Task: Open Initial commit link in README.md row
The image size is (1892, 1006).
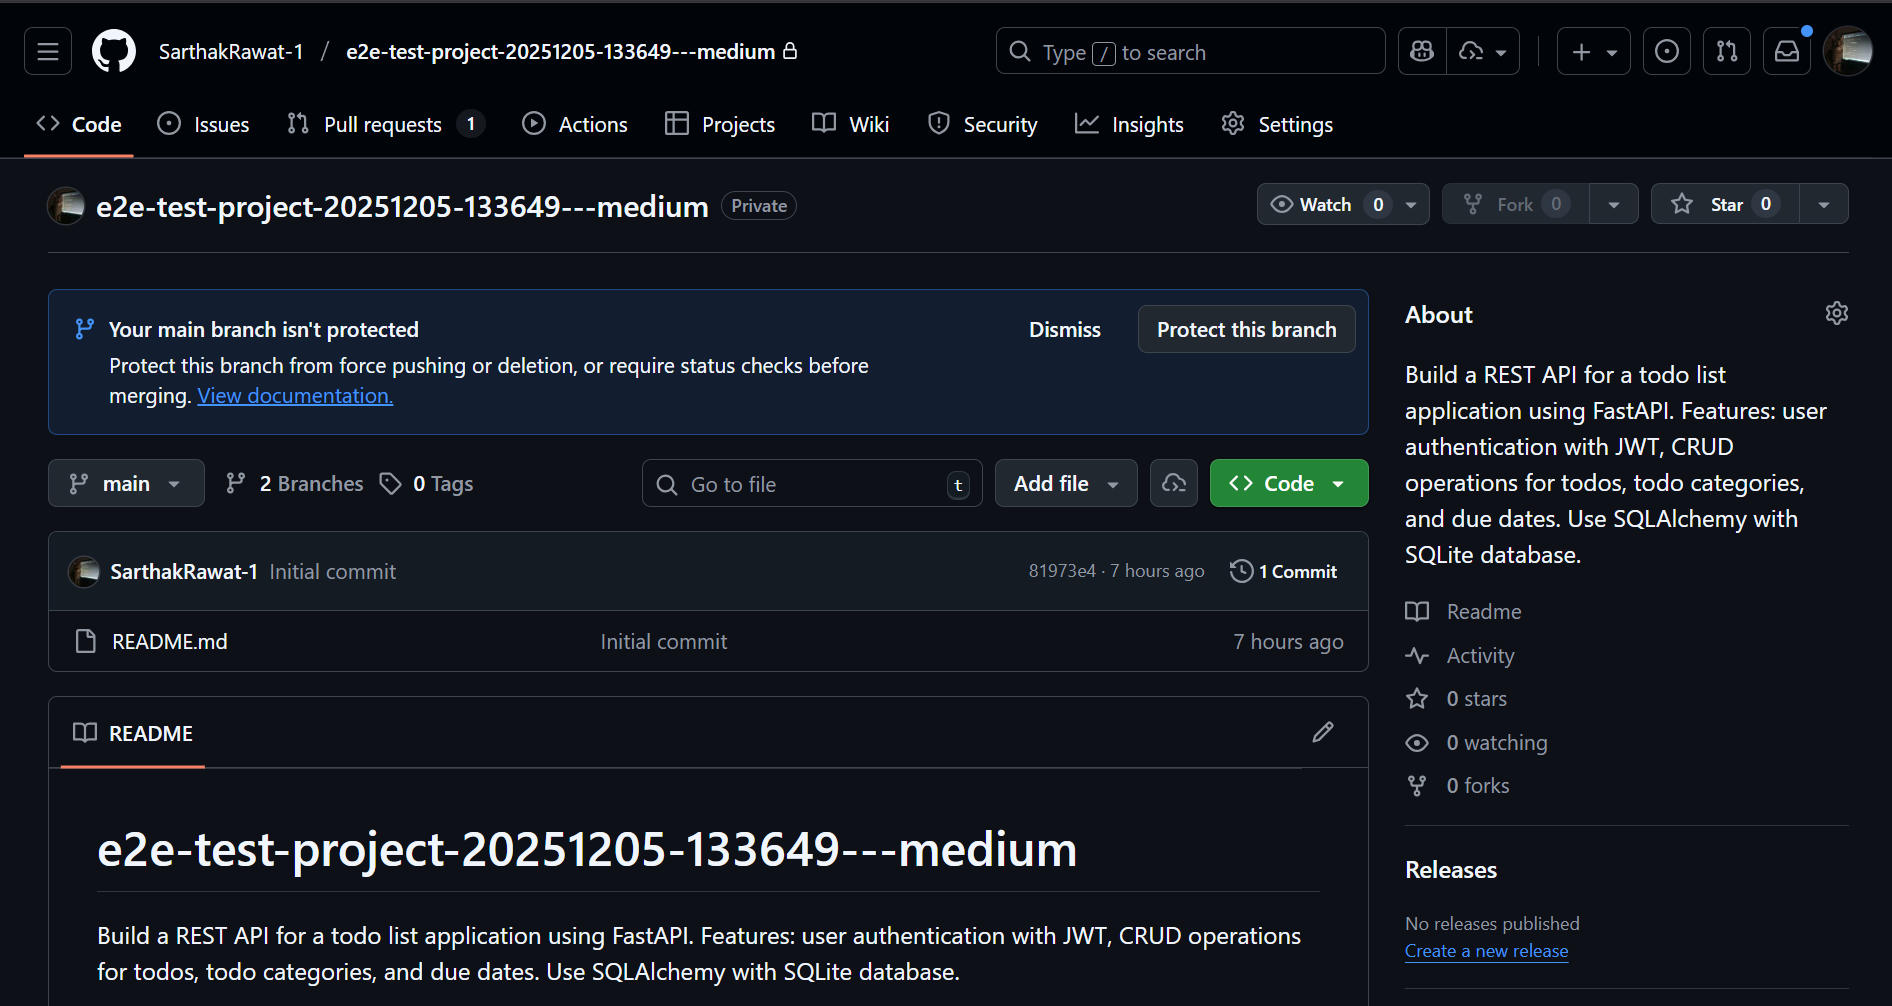Action: (x=664, y=642)
